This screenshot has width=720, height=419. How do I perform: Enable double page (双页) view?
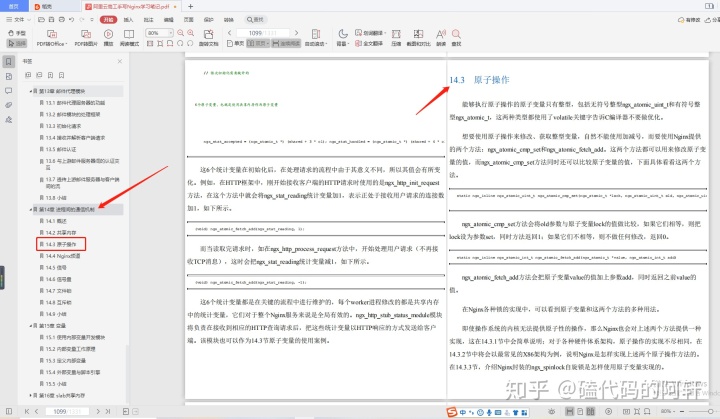[x=258, y=43]
